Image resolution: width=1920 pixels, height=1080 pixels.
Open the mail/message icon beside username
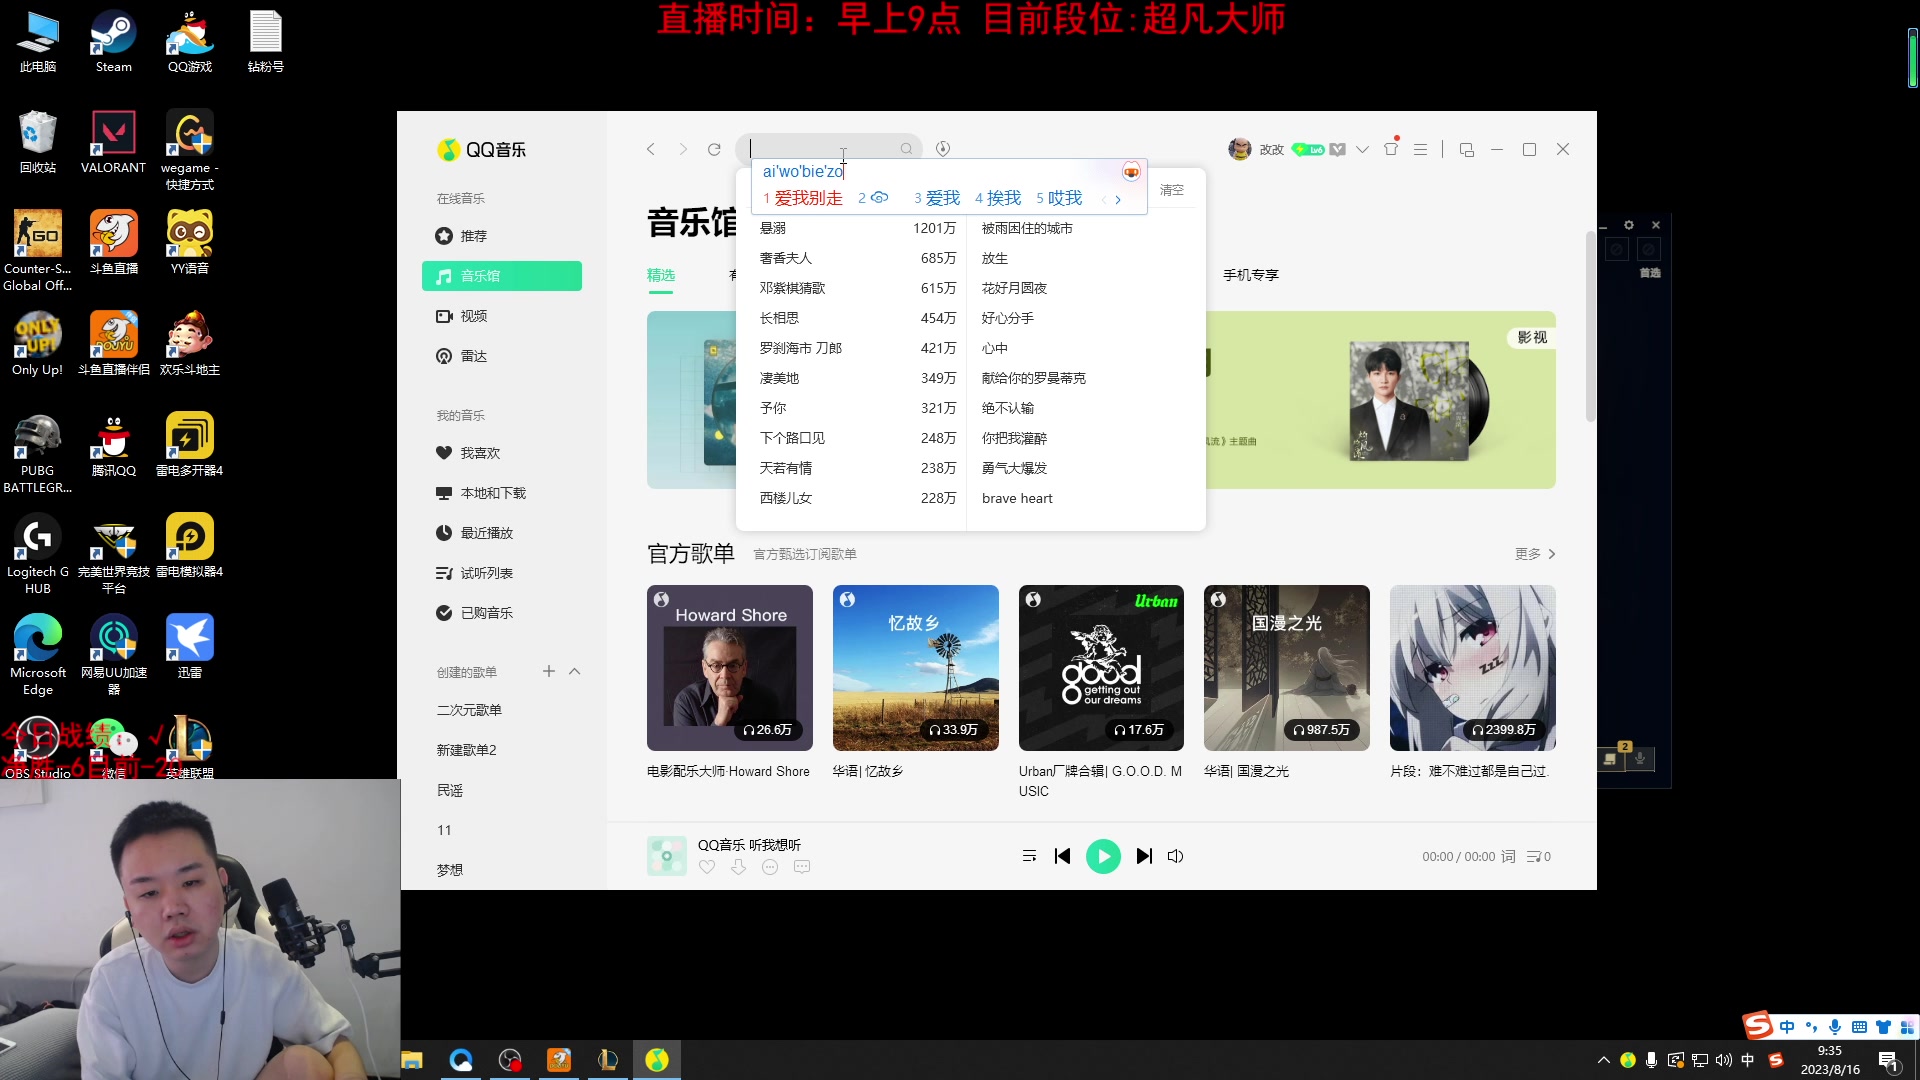(x=1337, y=149)
